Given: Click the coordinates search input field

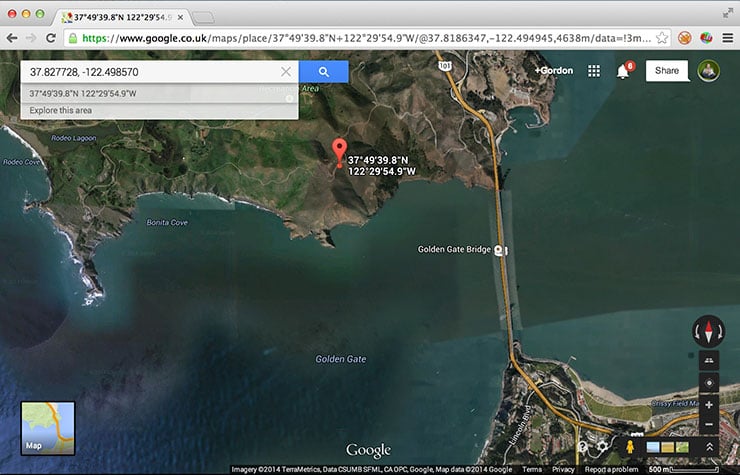Looking at the screenshot, I should point(150,72).
